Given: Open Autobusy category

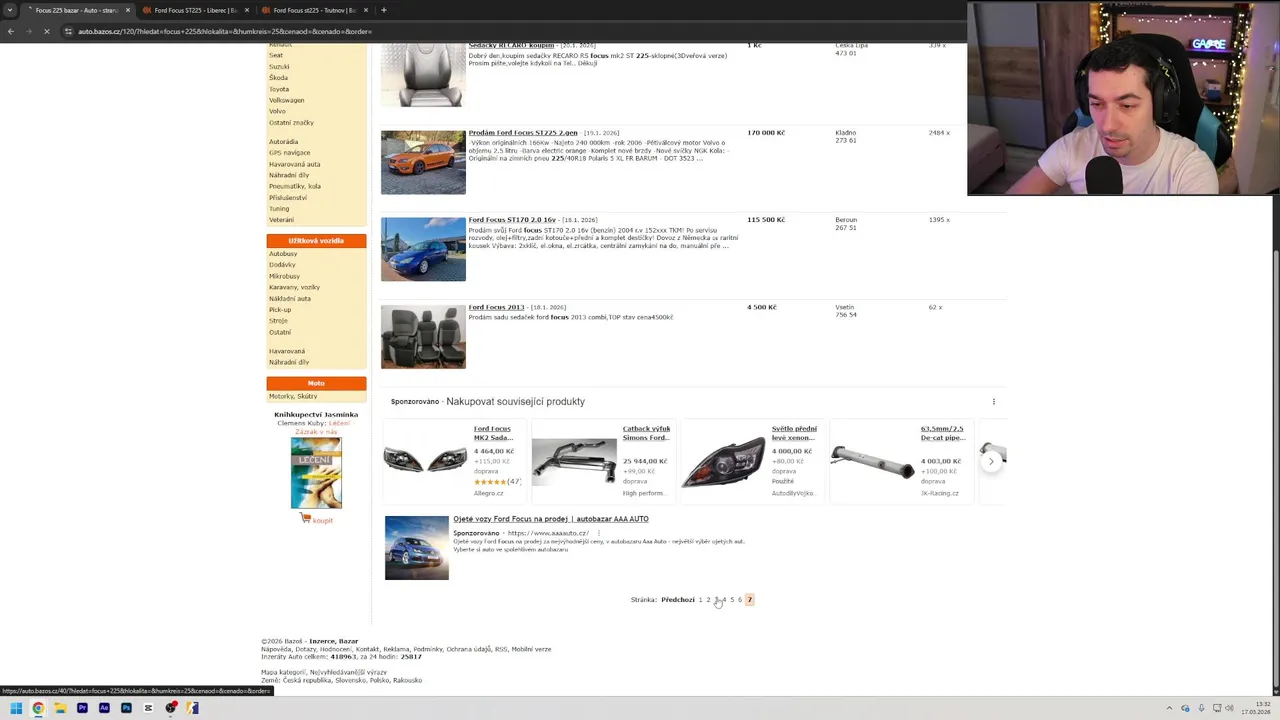Looking at the screenshot, I should (283, 253).
